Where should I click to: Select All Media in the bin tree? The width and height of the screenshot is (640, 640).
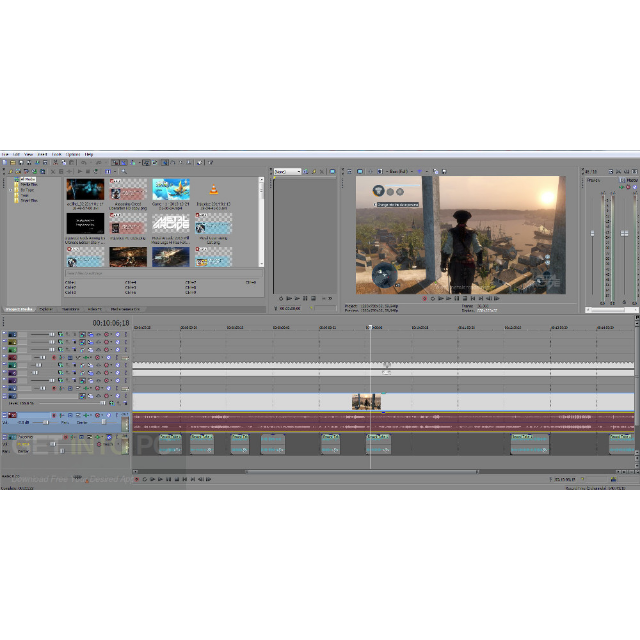tap(28, 180)
